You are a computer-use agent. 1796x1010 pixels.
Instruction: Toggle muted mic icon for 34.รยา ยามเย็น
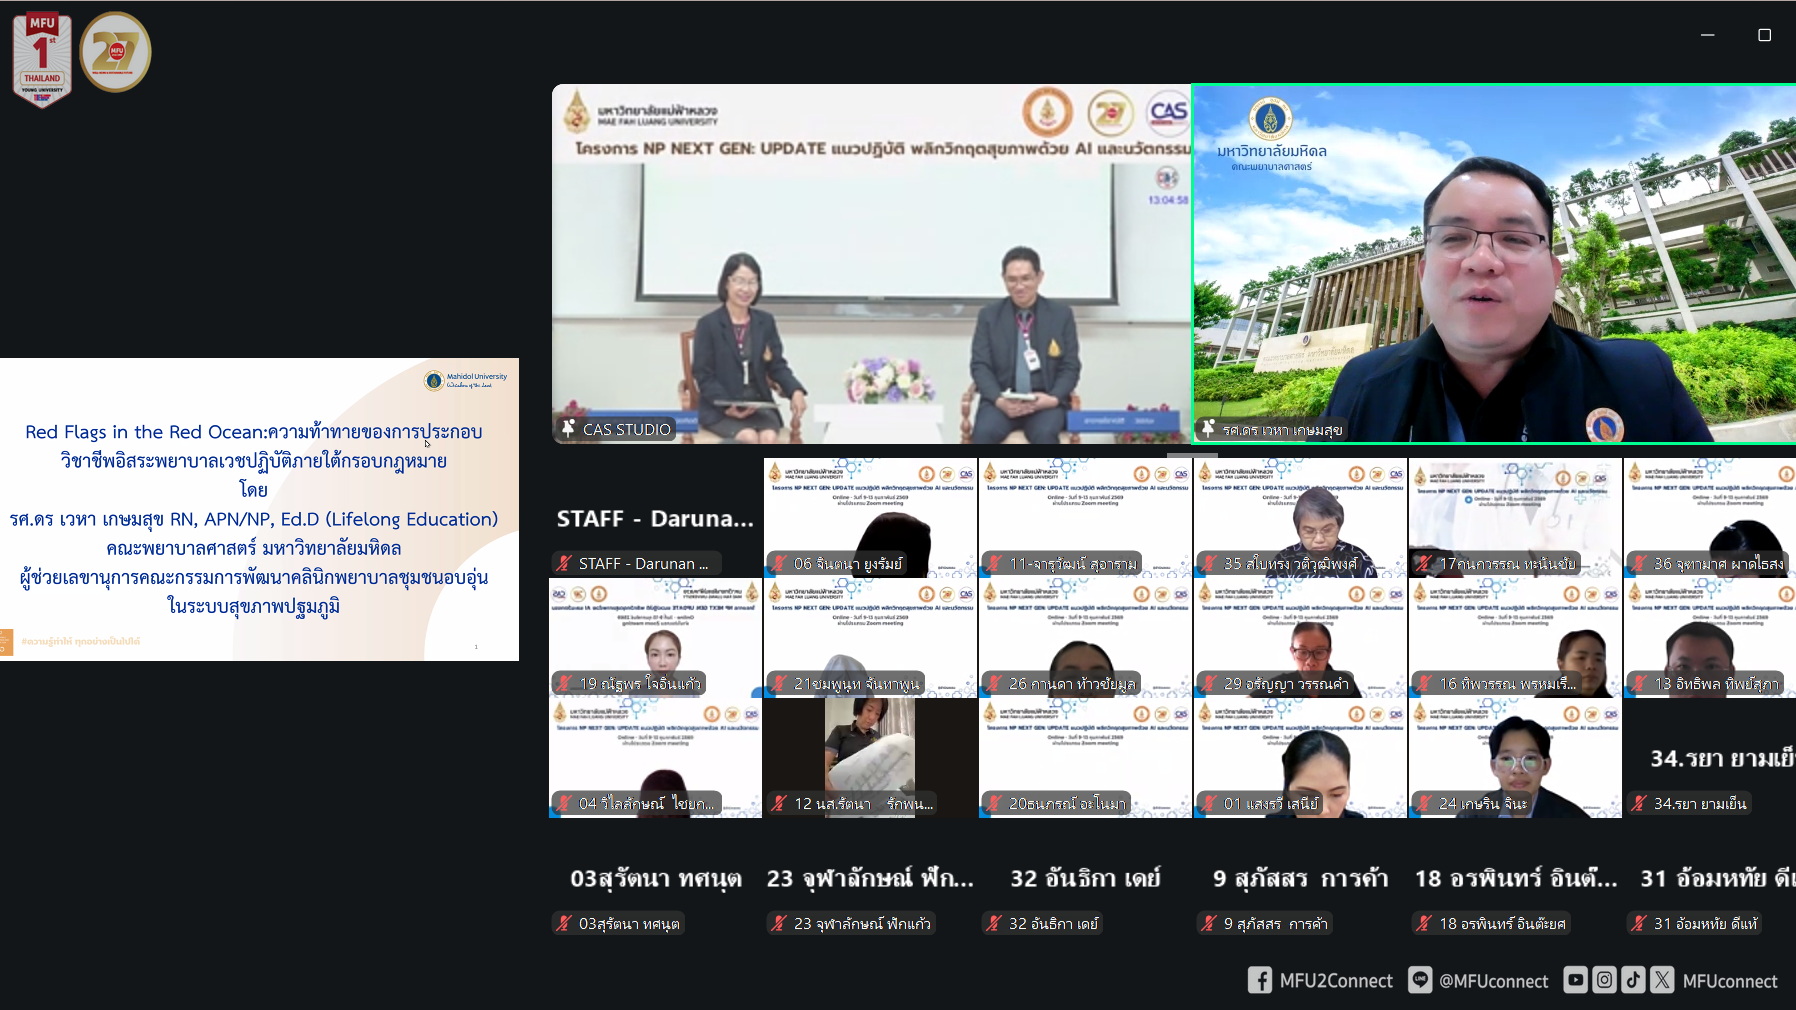coord(1639,804)
